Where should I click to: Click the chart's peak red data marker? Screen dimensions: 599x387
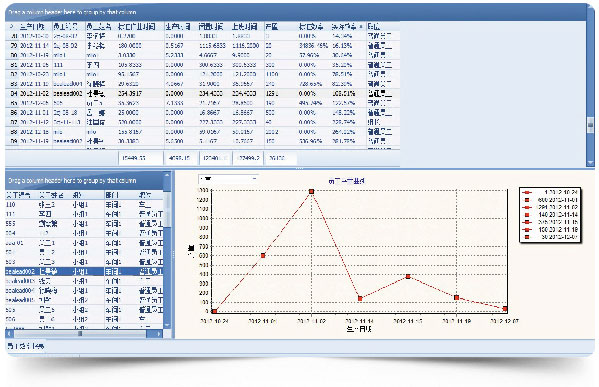click(311, 191)
